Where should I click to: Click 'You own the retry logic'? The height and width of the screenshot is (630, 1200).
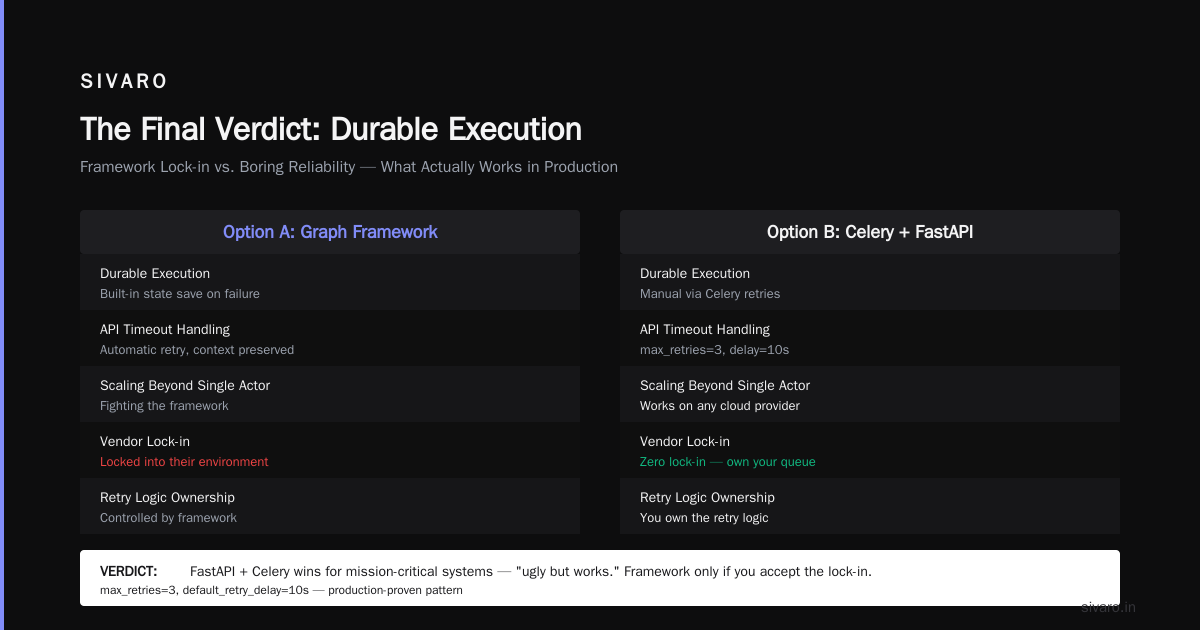click(x=704, y=518)
